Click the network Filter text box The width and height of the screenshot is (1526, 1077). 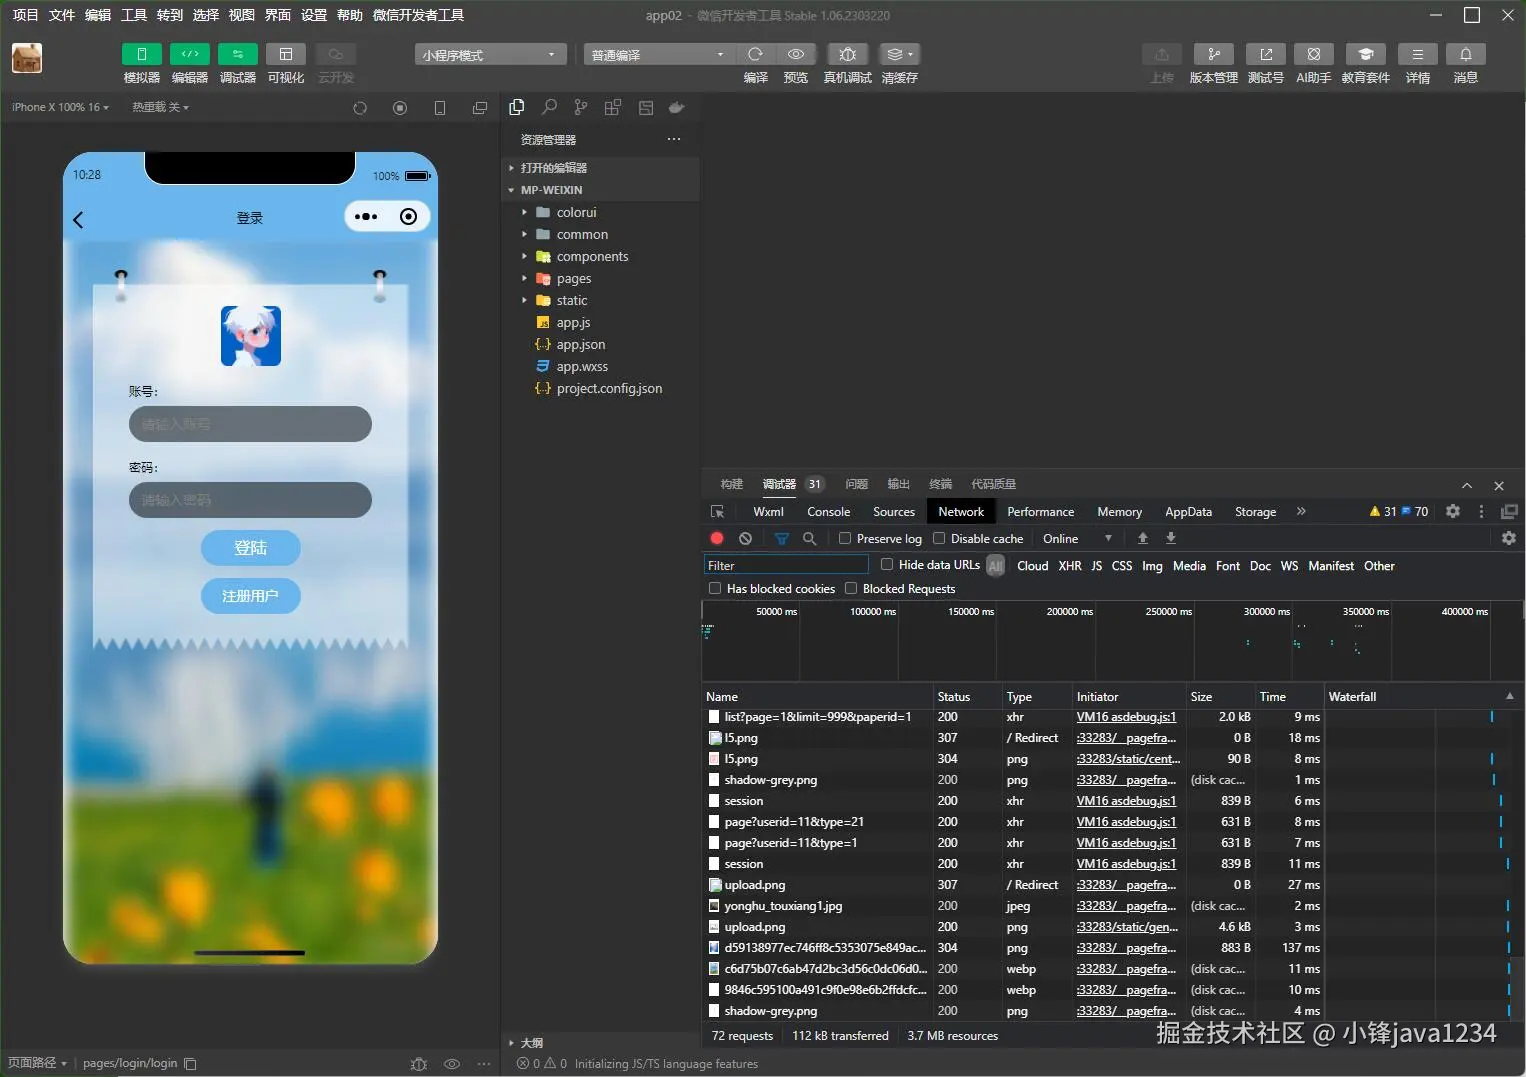pos(786,565)
